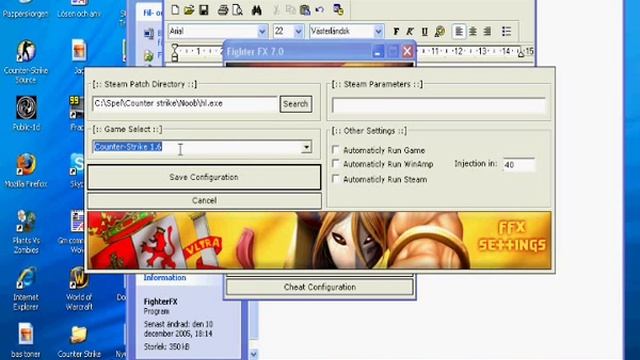Click the Undo arrow icon in WordPad
The height and width of the screenshot is (360, 640).
[320, 10]
